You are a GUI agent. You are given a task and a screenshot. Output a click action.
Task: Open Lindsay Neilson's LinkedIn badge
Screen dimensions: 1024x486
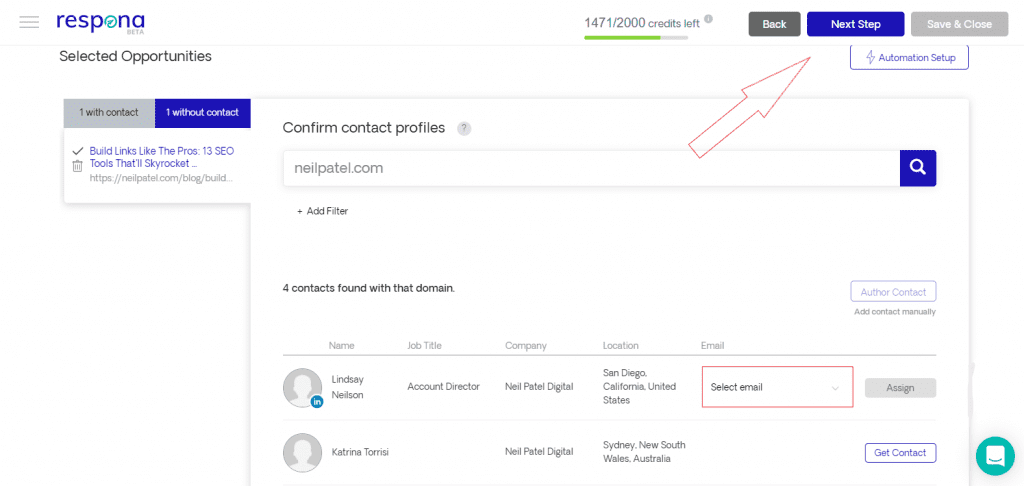point(317,402)
